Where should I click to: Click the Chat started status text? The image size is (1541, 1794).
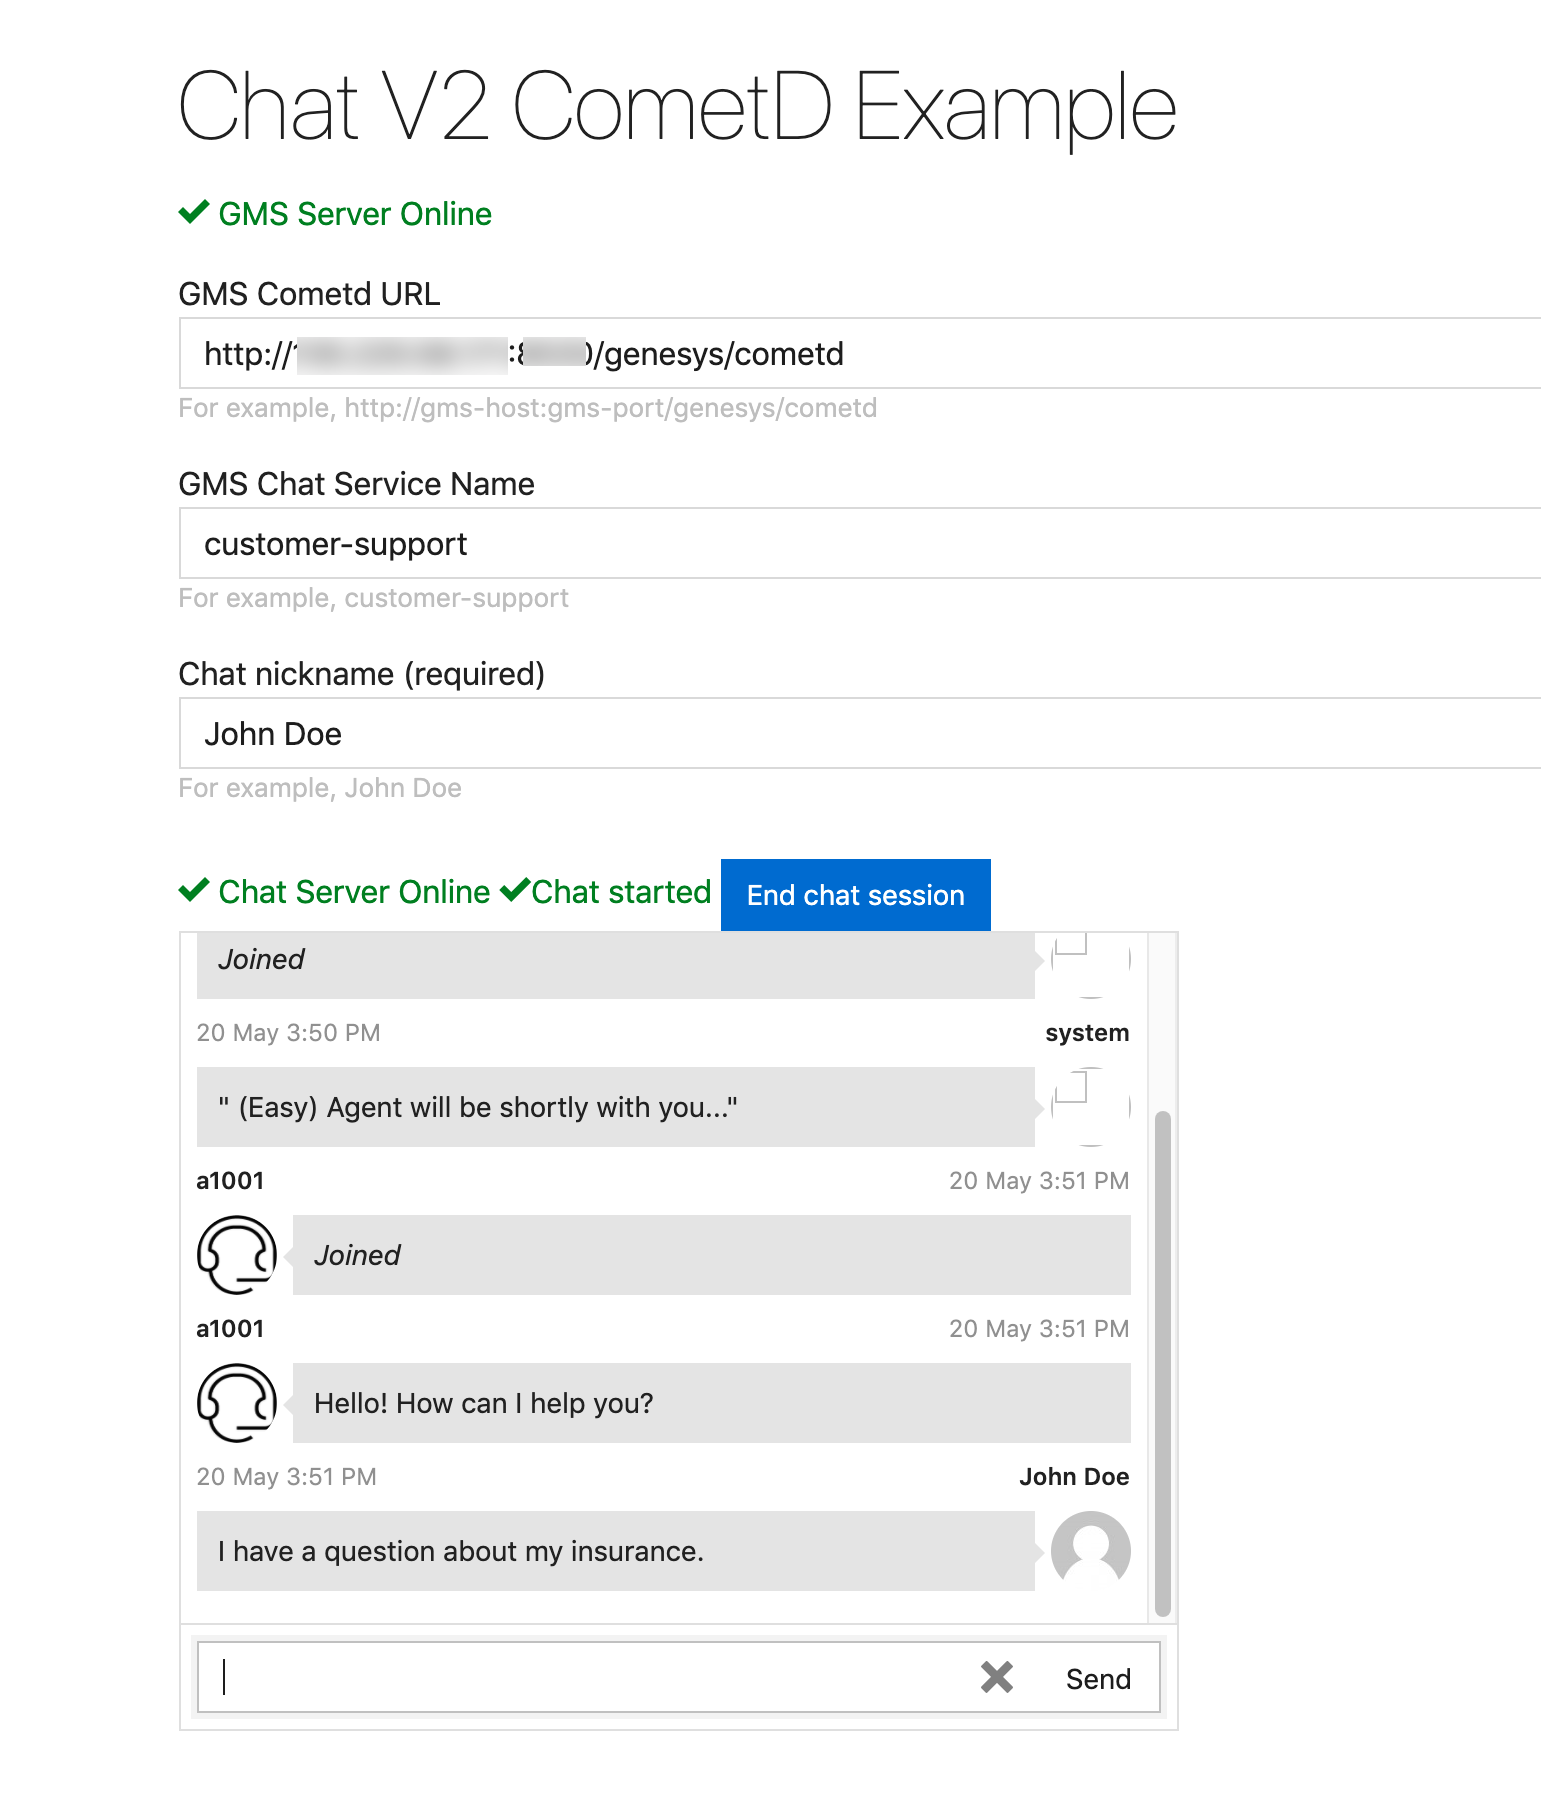(621, 892)
